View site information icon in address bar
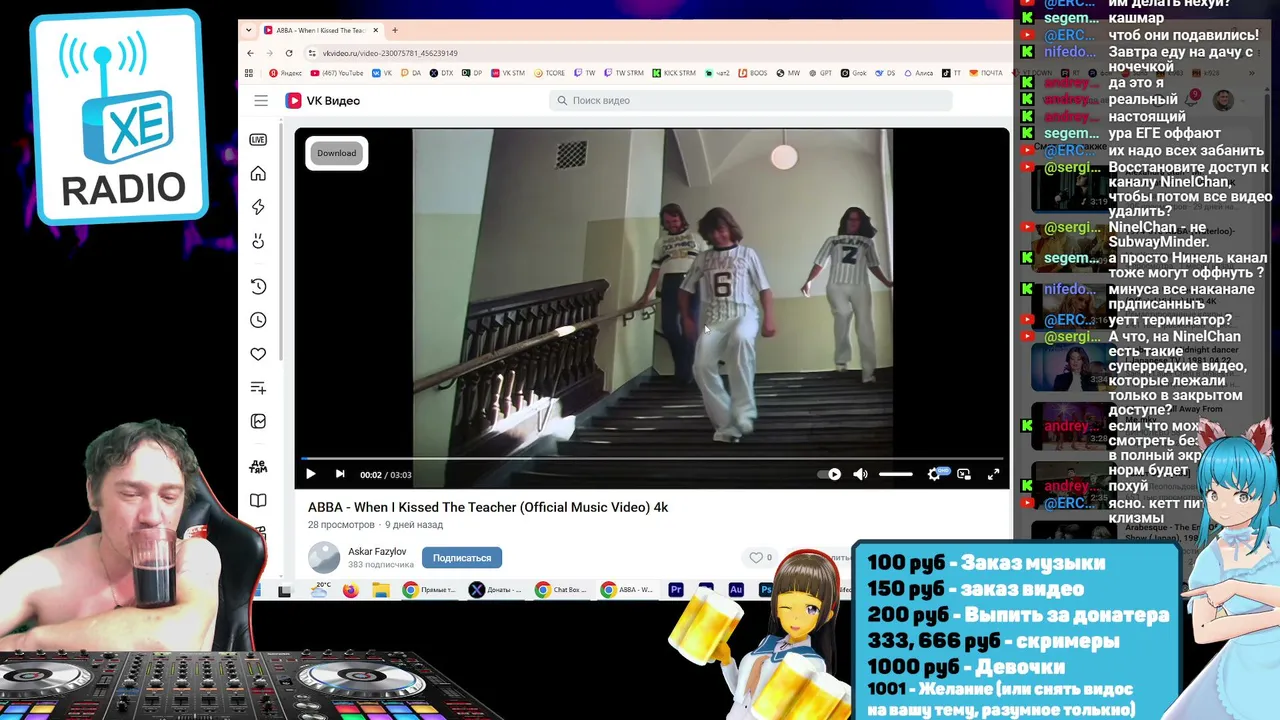Viewport: 1280px width, 720px height. pos(312,53)
